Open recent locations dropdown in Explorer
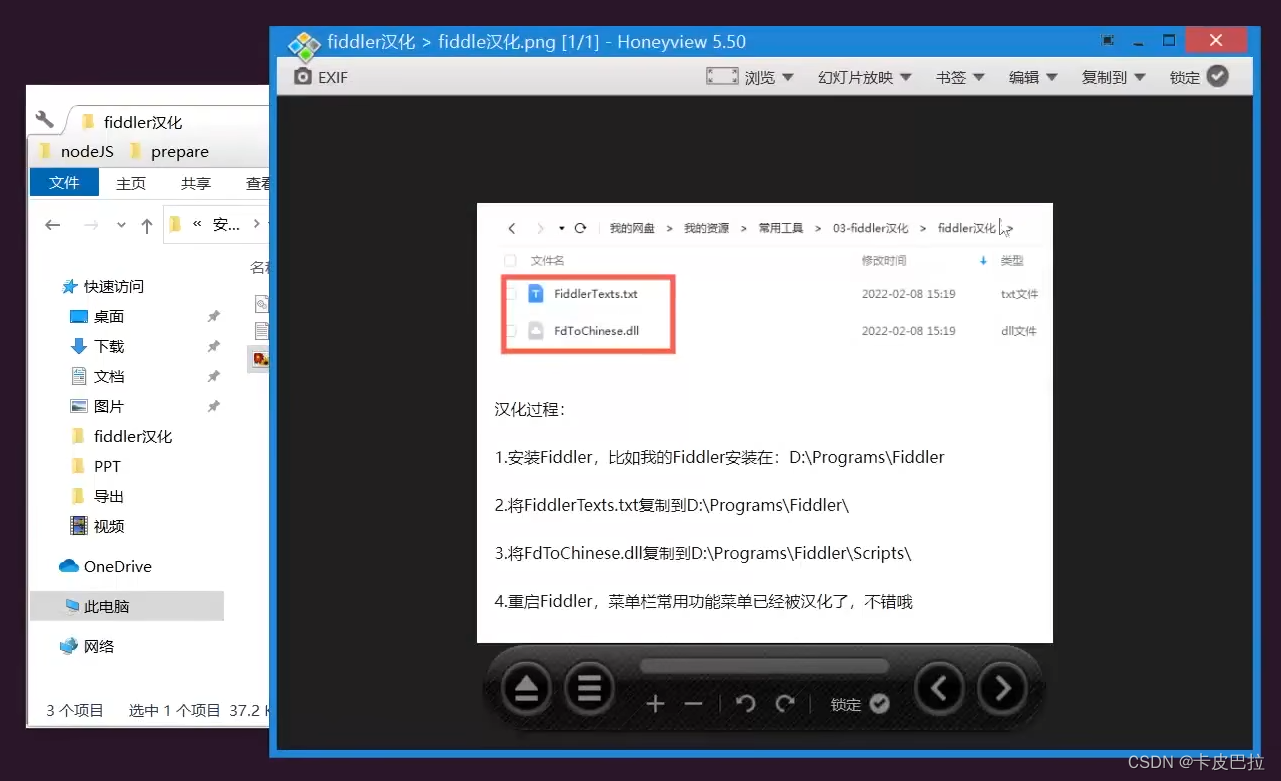The width and height of the screenshot is (1281, 781). [121, 225]
